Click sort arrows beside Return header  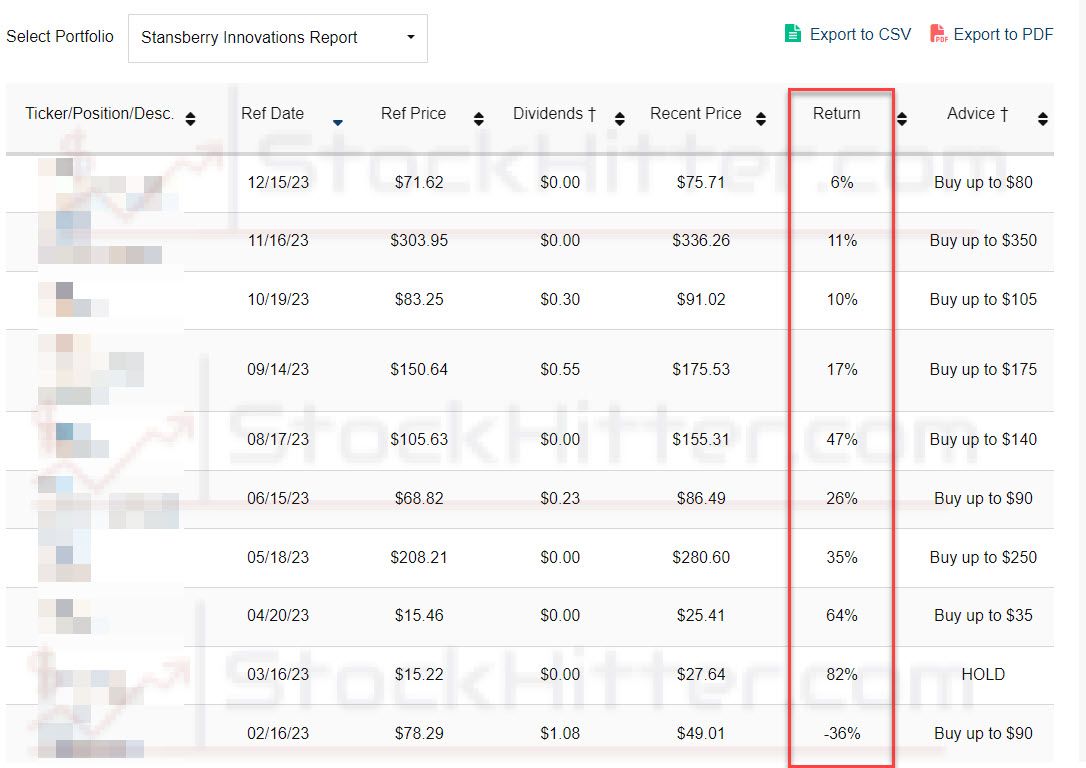902,119
